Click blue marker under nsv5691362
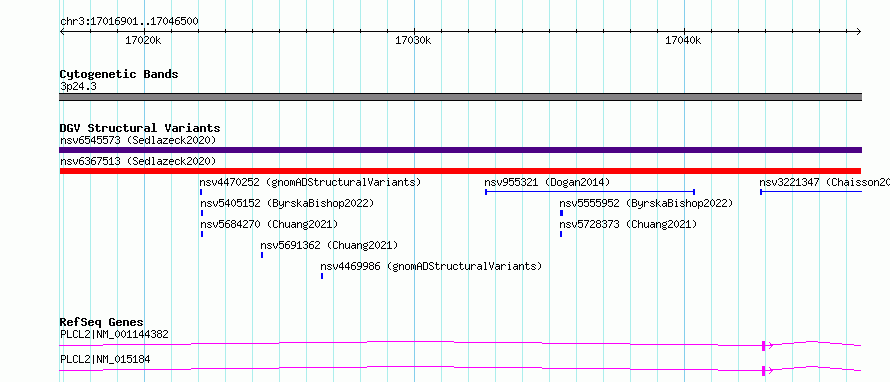 (262, 255)
